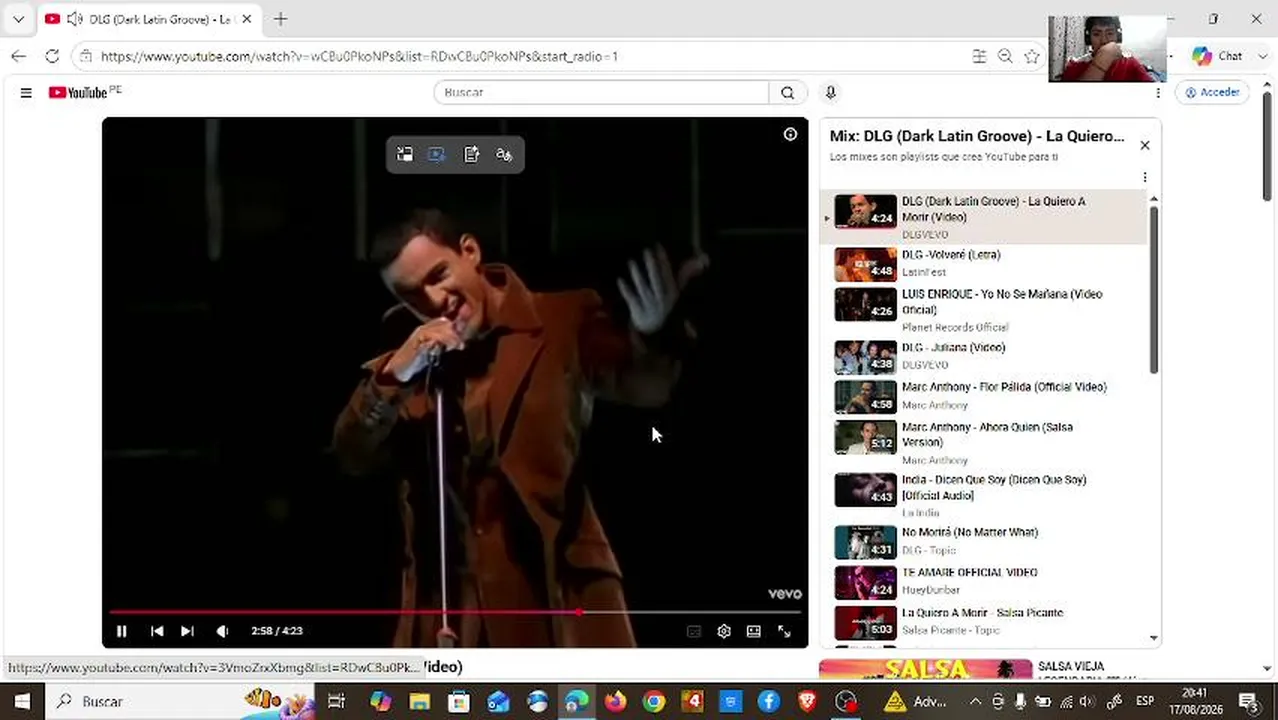The width and height of the screenshot is (1278, 720).
Task: Open File Explorer from the taskbar
Action: 419,701
